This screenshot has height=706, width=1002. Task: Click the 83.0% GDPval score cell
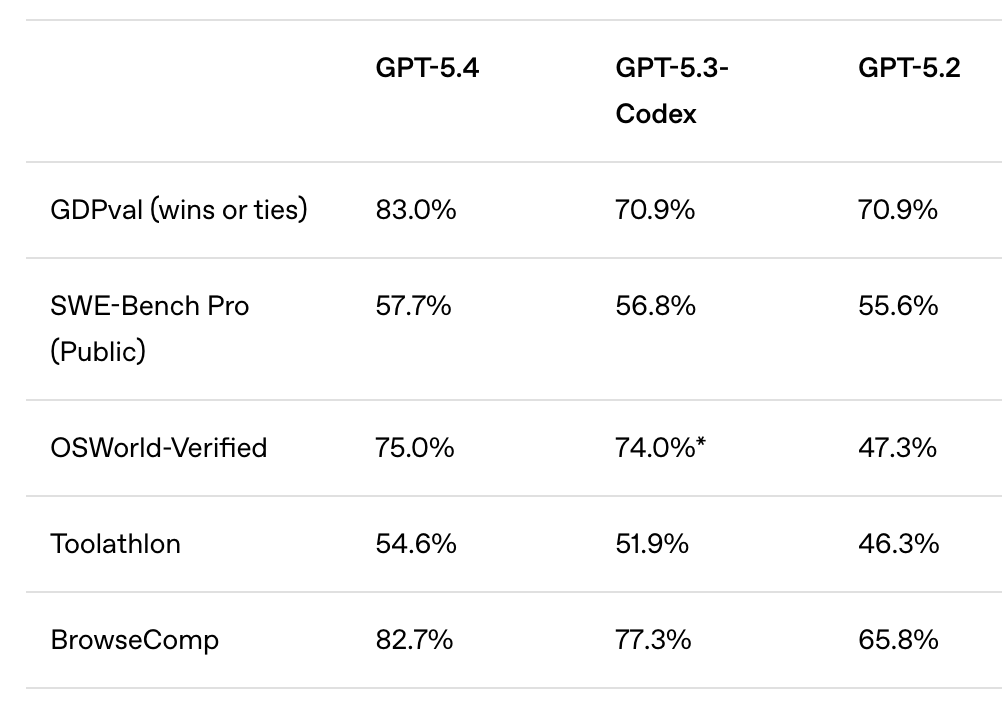coord(416,210)
